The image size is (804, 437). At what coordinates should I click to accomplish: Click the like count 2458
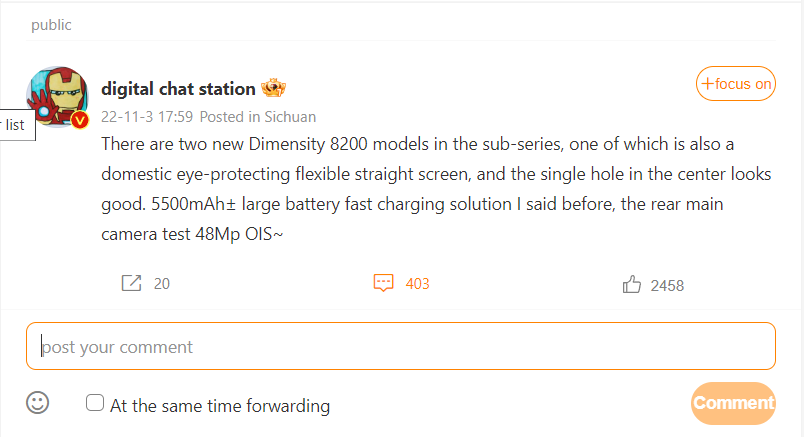click(667, 285)
